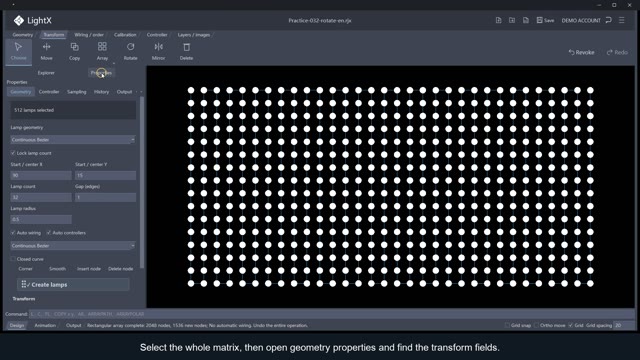
Task: Toggle Auto wiring checkbox
Action: pyautogui.click(x=13, y=233)
